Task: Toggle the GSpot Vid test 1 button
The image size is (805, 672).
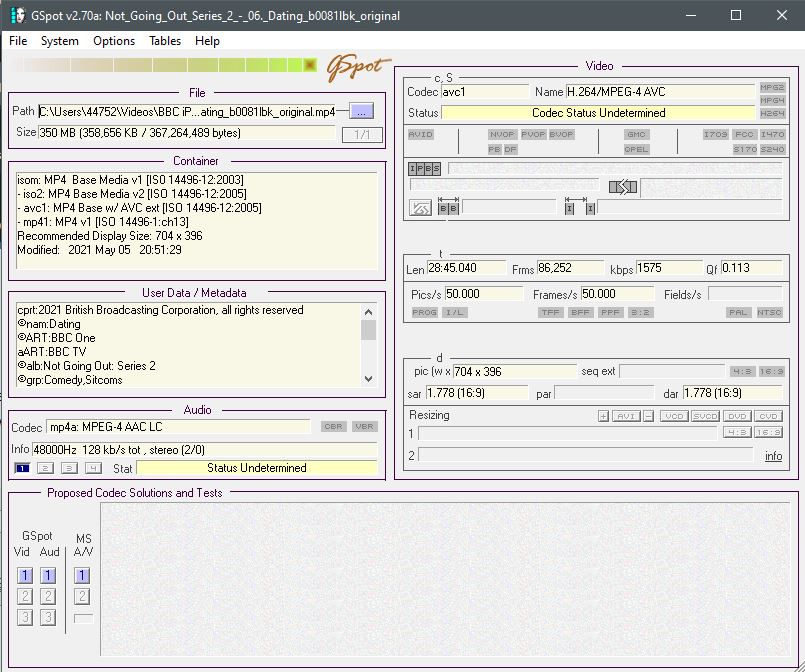Action: tap(25, 575)
